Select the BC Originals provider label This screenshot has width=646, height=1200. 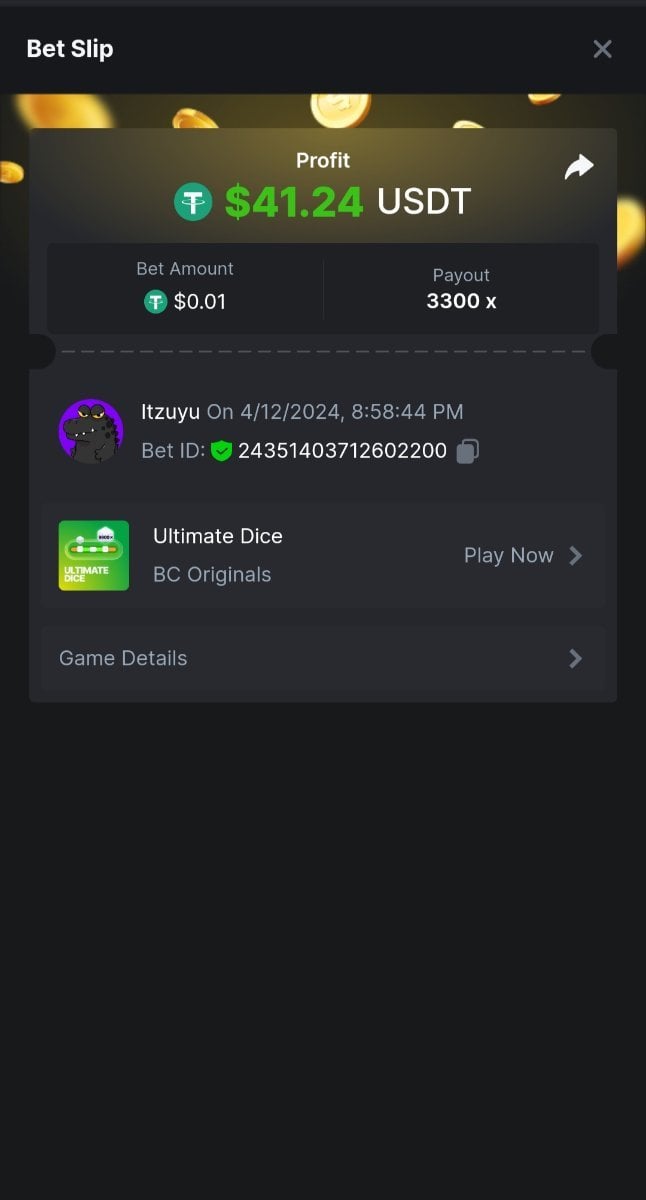pyautogui.click(x=212, y=575)
